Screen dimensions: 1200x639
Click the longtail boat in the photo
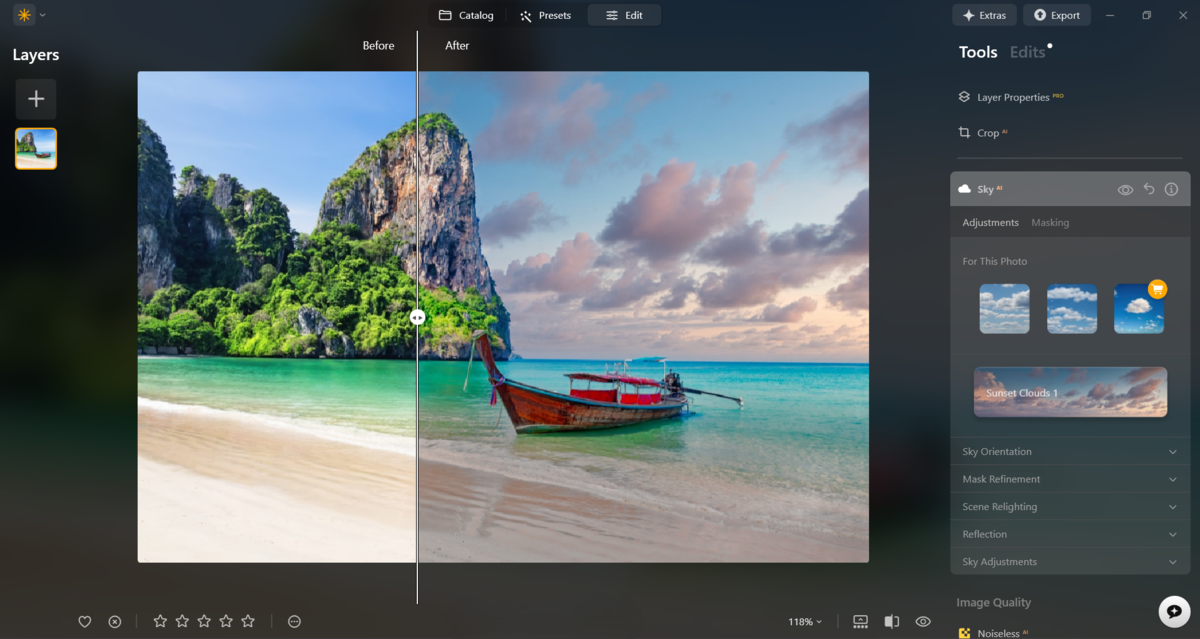coord(590,390)
